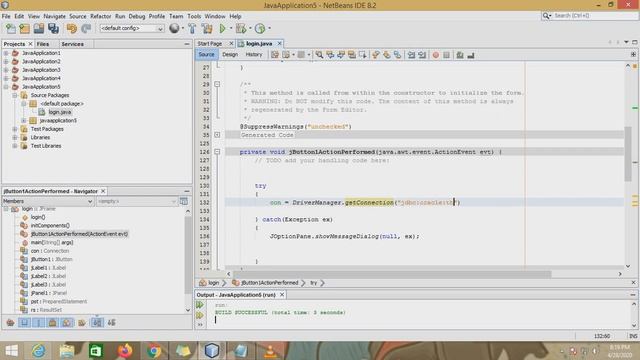Open Internet Explorer from the taskbar
640x360 pixels.
[x=38, y=351]
